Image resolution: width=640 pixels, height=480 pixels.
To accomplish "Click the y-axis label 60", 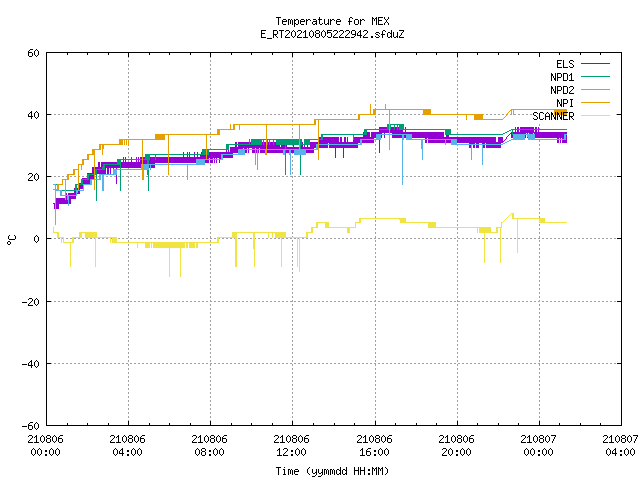I will point(33,53).
